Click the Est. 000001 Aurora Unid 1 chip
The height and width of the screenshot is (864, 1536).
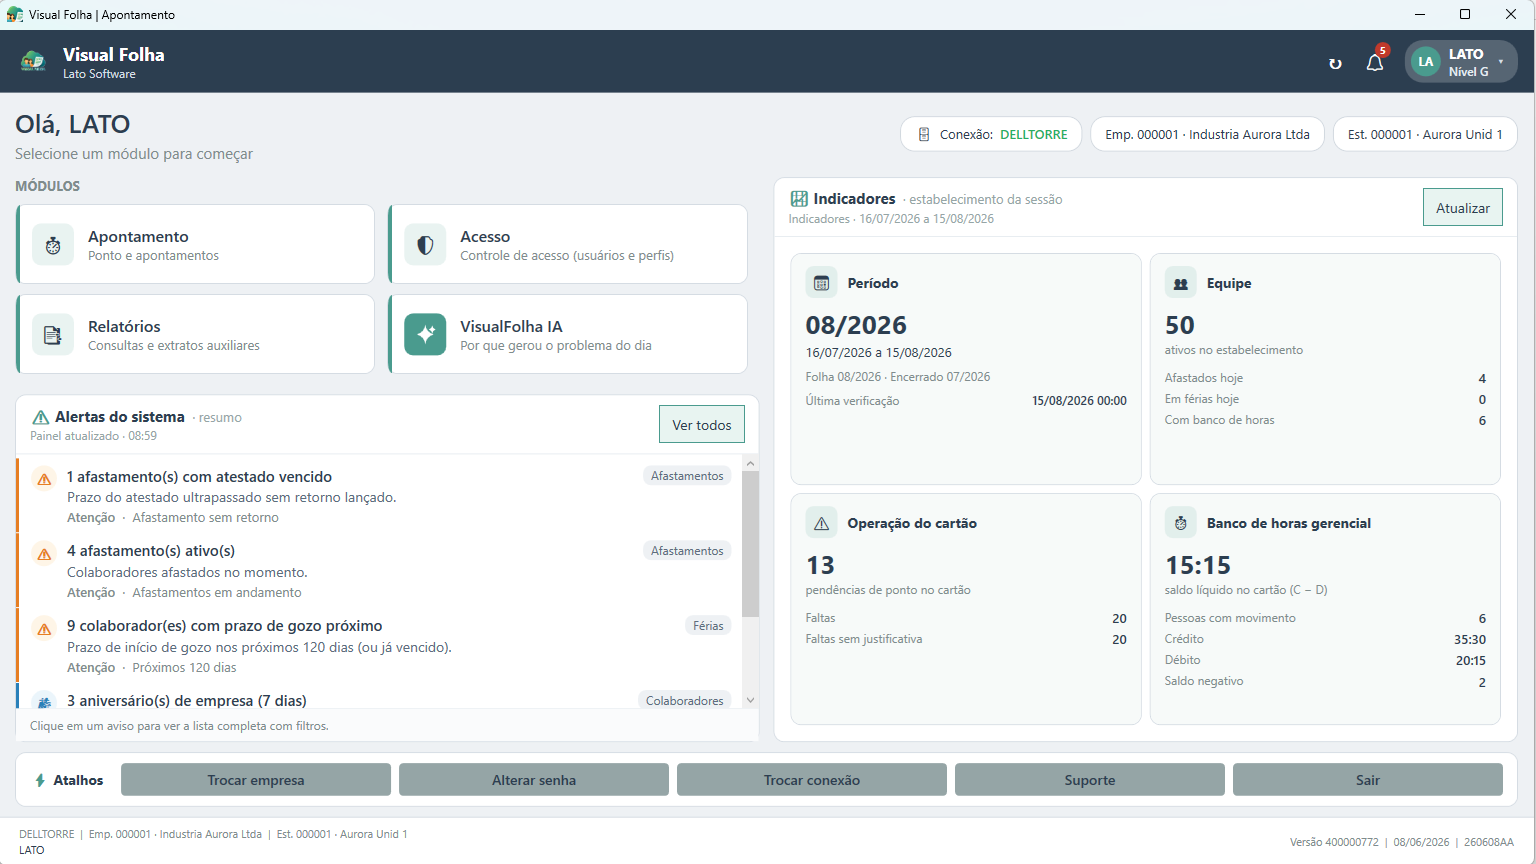[x=1425, y=134]
